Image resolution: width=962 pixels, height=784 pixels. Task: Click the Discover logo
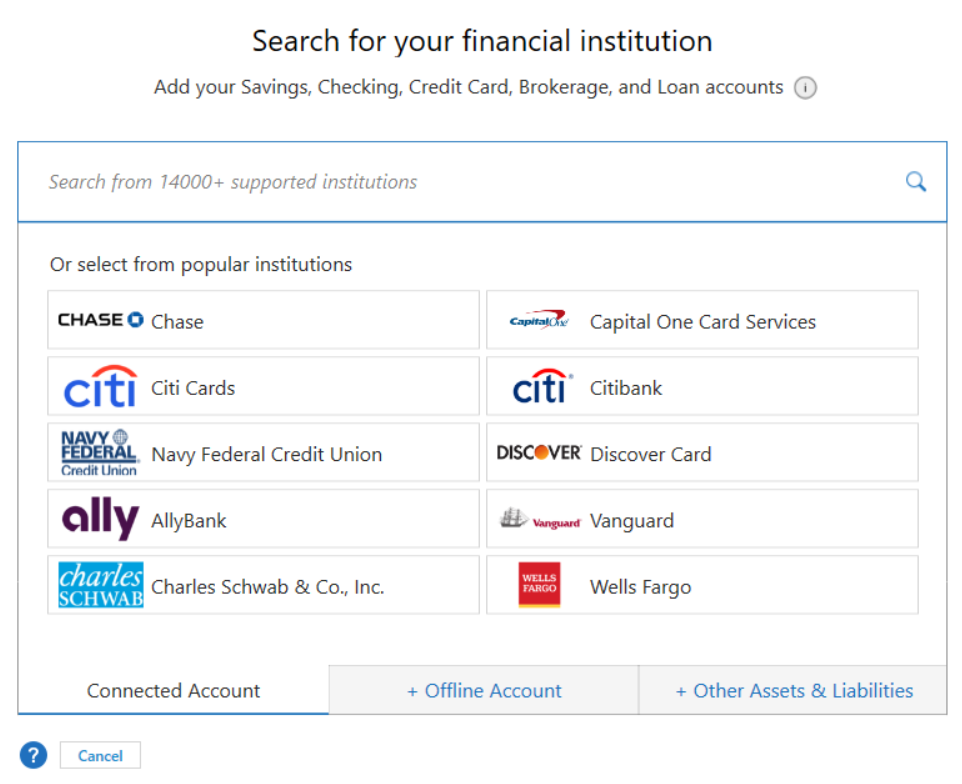(x=539, y=453)
